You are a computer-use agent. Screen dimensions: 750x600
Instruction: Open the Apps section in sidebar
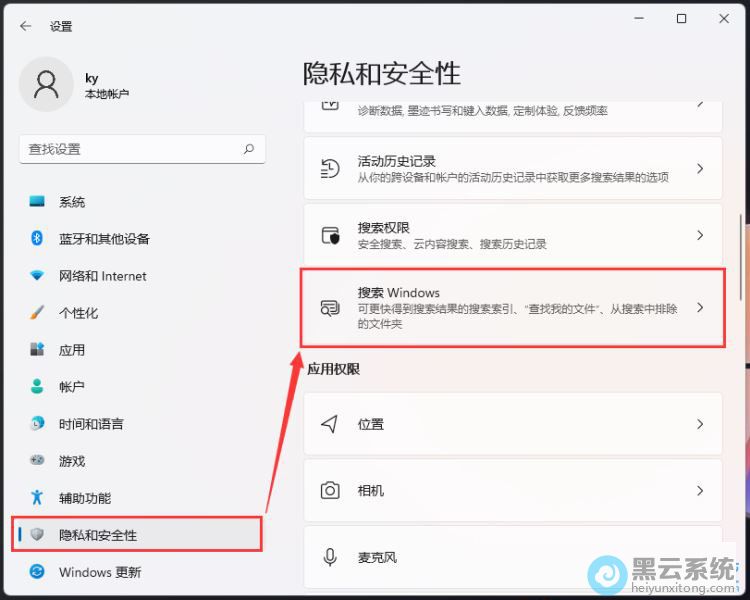click(x=72, y=350)
